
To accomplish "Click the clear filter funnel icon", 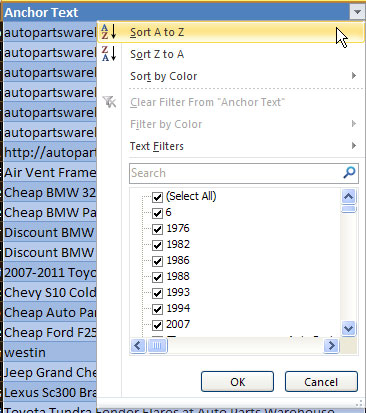I will (109, 102).
